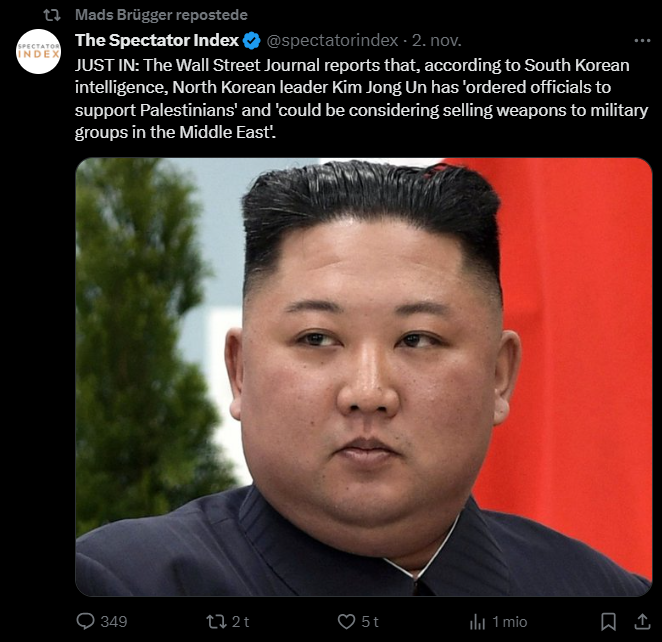
Task: Open the Spectator Index profile avatar
Action: coord(38,51)
